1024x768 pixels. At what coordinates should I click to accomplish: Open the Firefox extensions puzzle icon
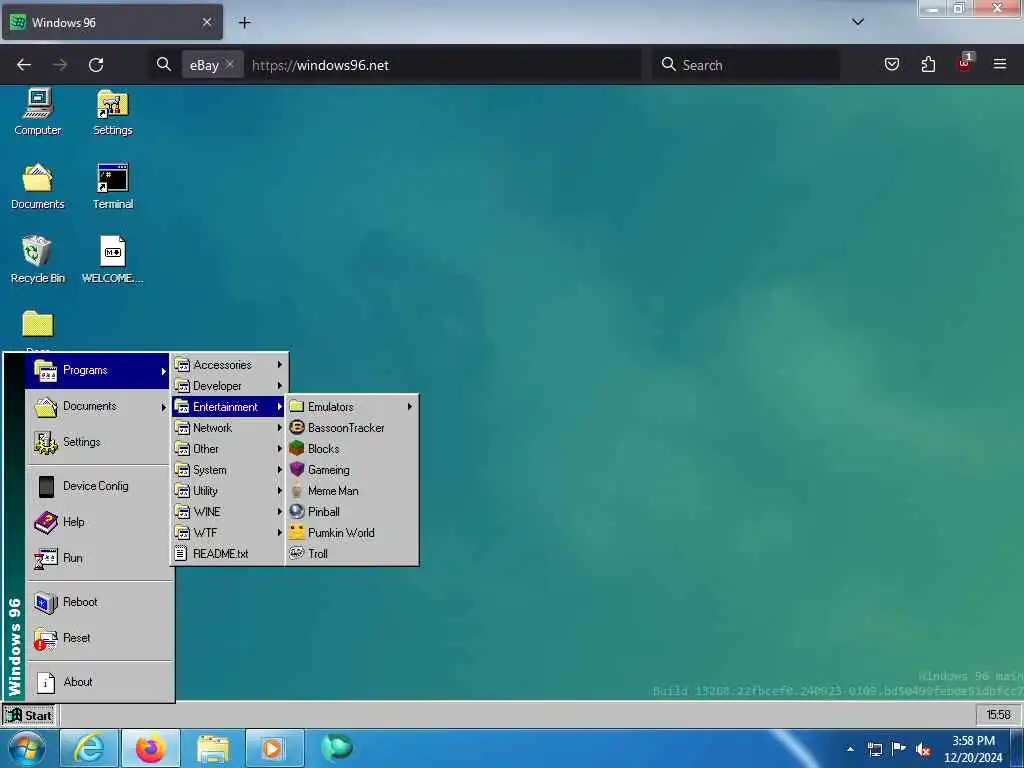point(928,64)
